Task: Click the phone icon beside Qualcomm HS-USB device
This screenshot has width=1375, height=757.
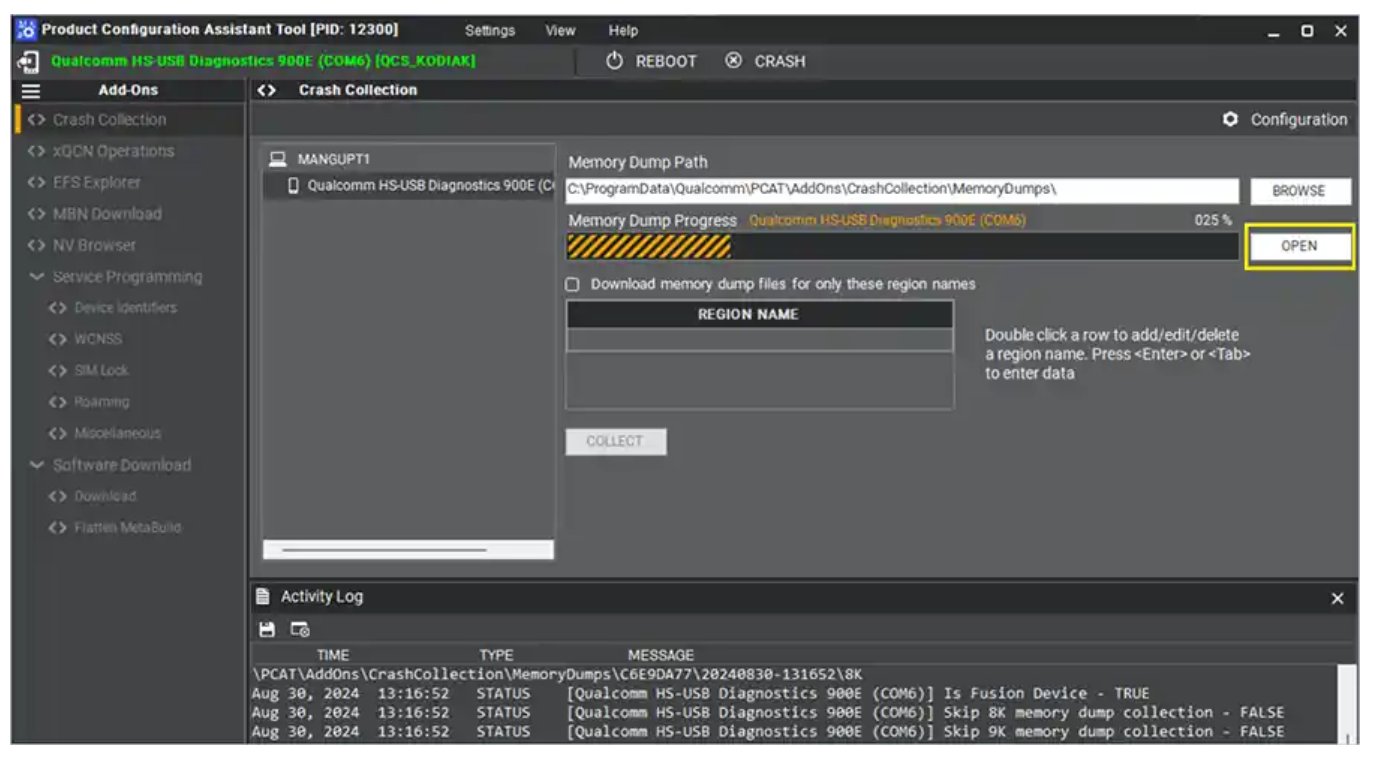Action: pos(294,185)
